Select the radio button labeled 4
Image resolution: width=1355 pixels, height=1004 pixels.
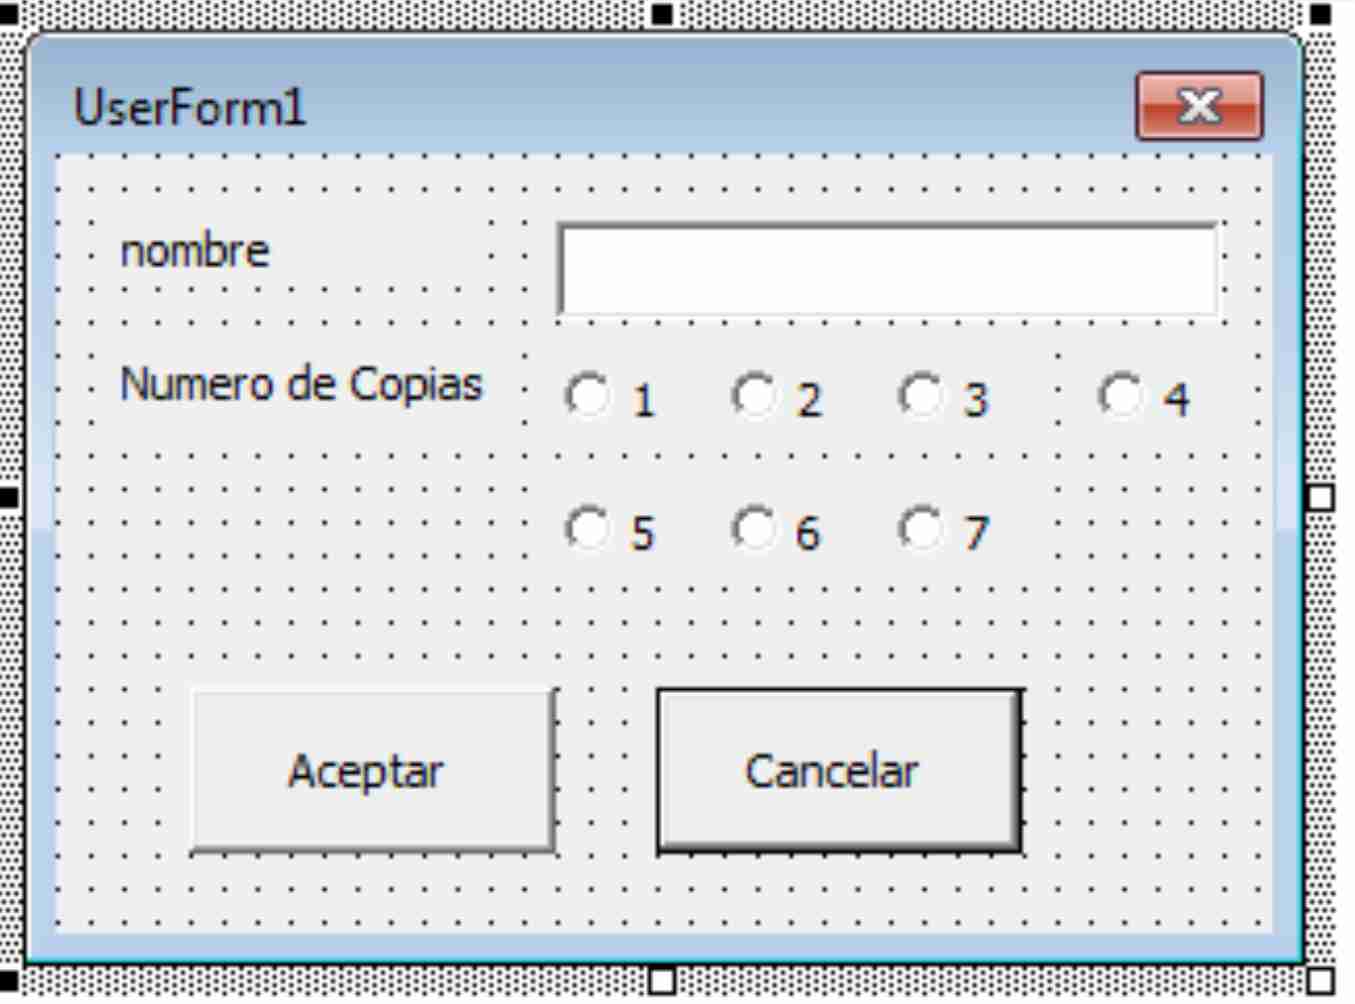[x=1120, y=395]
